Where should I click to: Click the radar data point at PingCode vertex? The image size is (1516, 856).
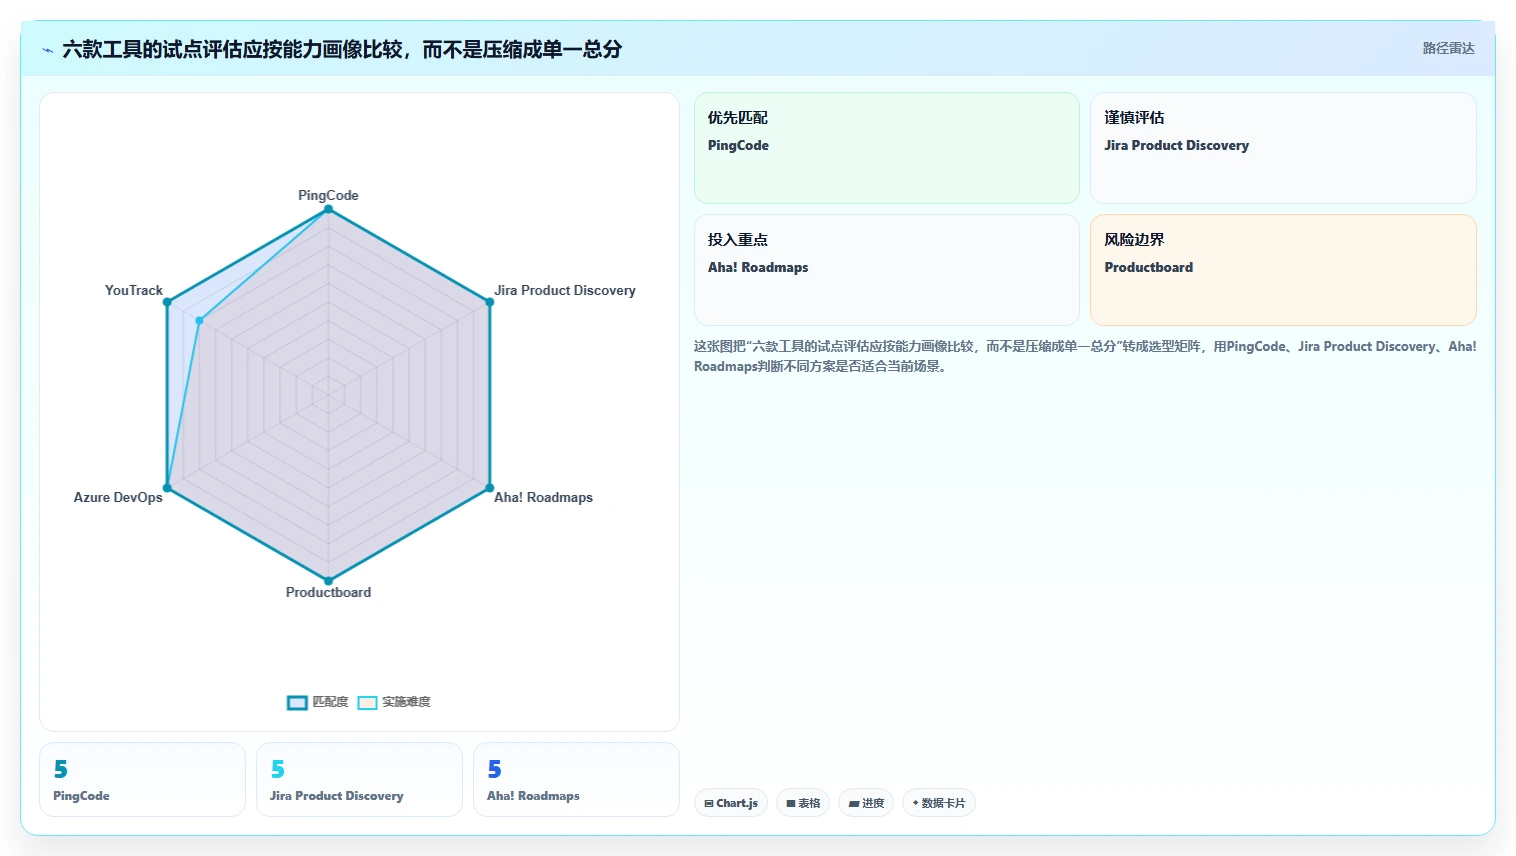tap(328, 209)
